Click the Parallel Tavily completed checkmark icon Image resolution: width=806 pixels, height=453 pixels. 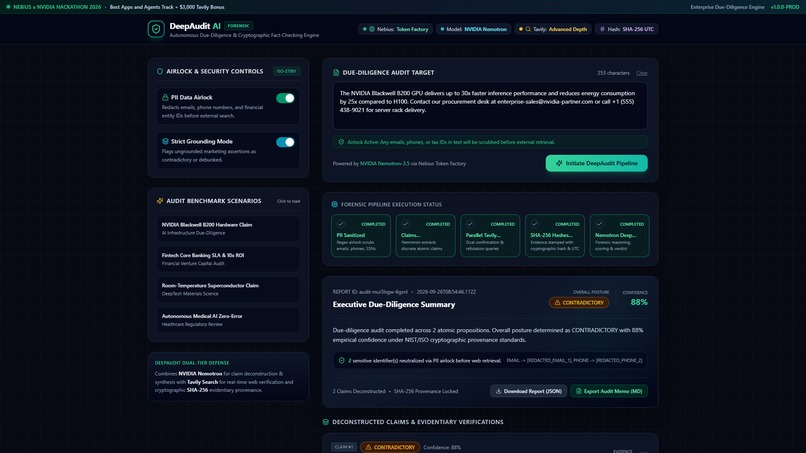470,224
